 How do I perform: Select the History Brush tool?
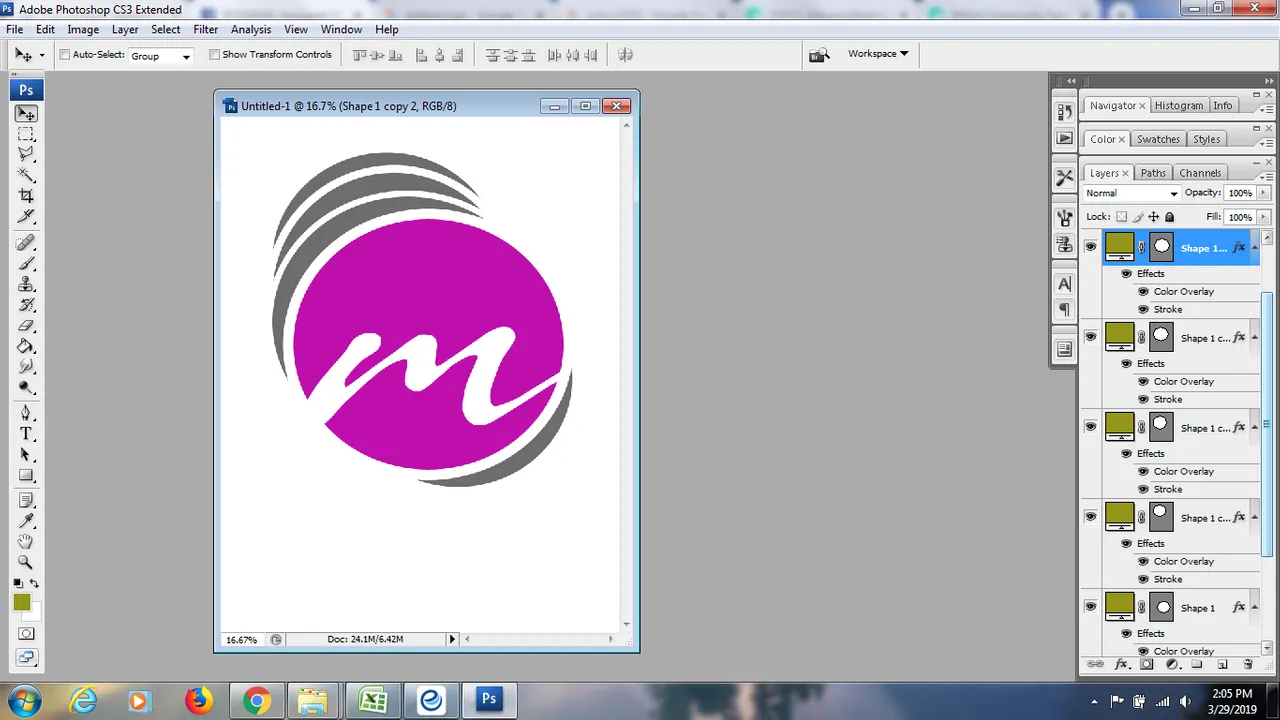click(x=26, y=305)
